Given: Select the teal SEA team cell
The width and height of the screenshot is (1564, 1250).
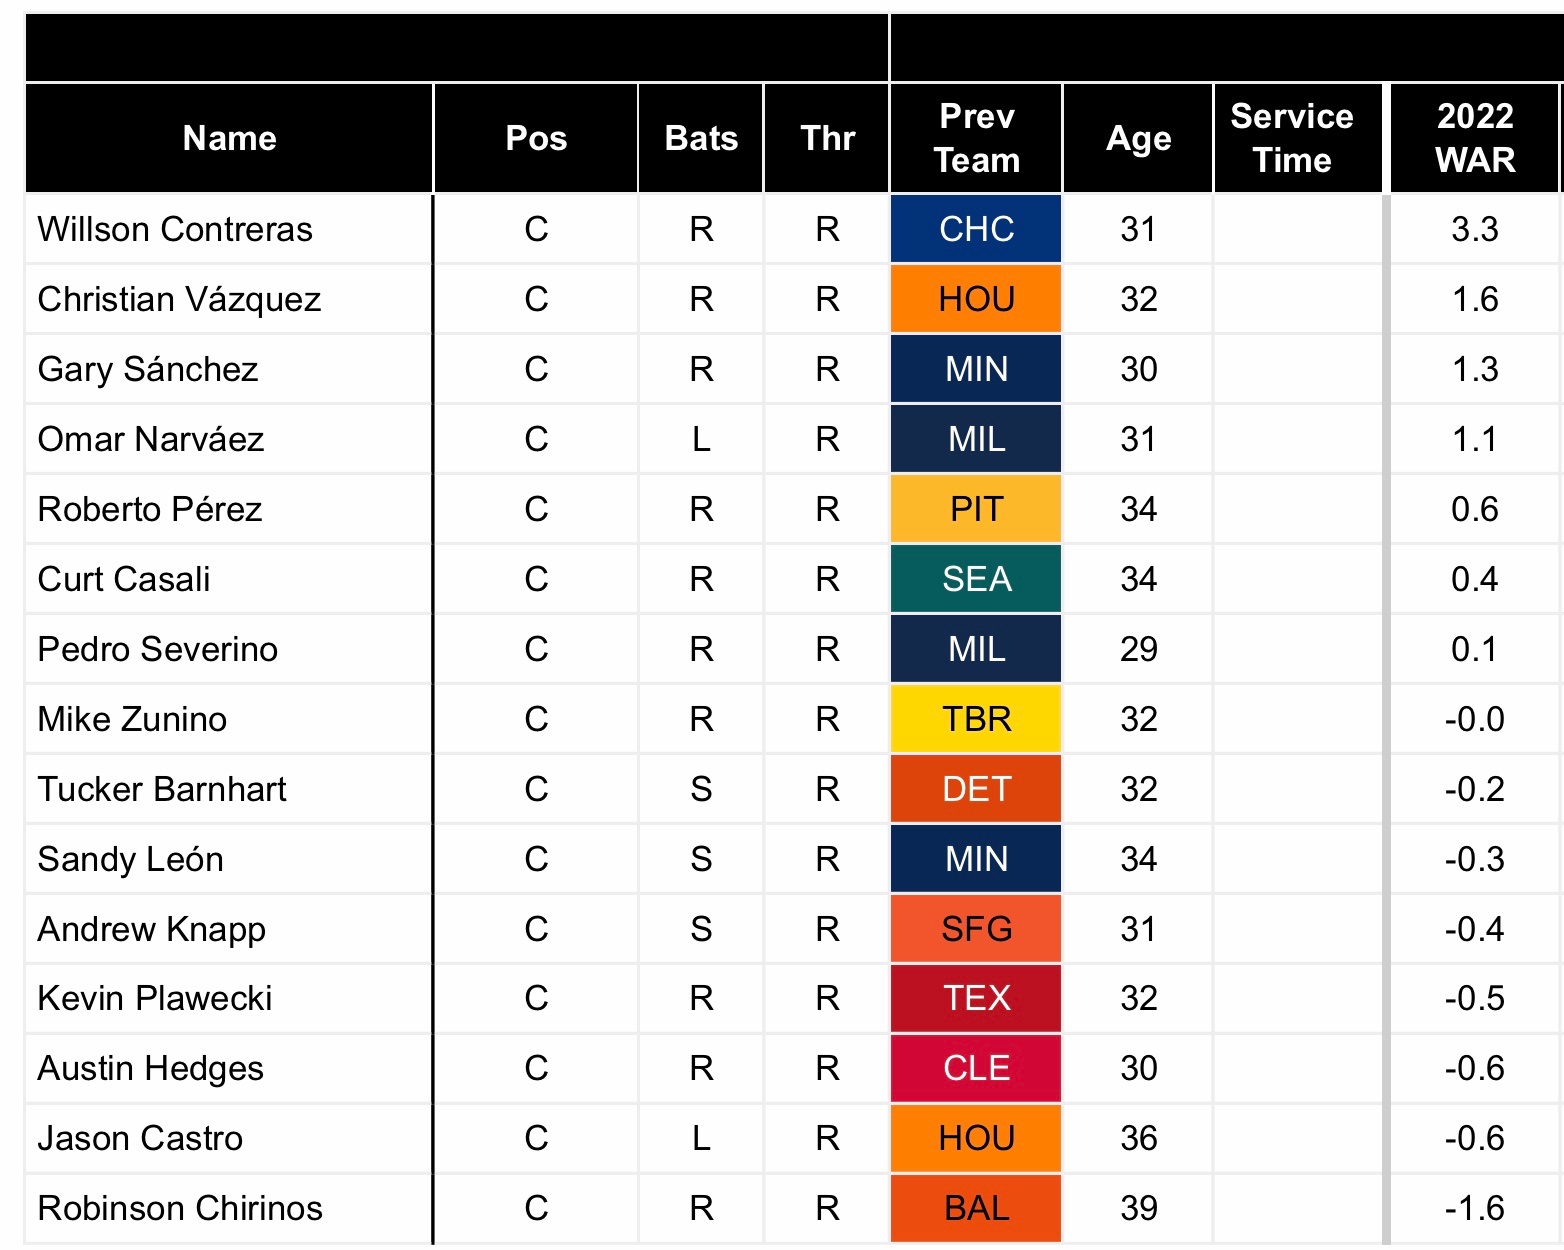Looking at the screenshot, I should 976,579.
